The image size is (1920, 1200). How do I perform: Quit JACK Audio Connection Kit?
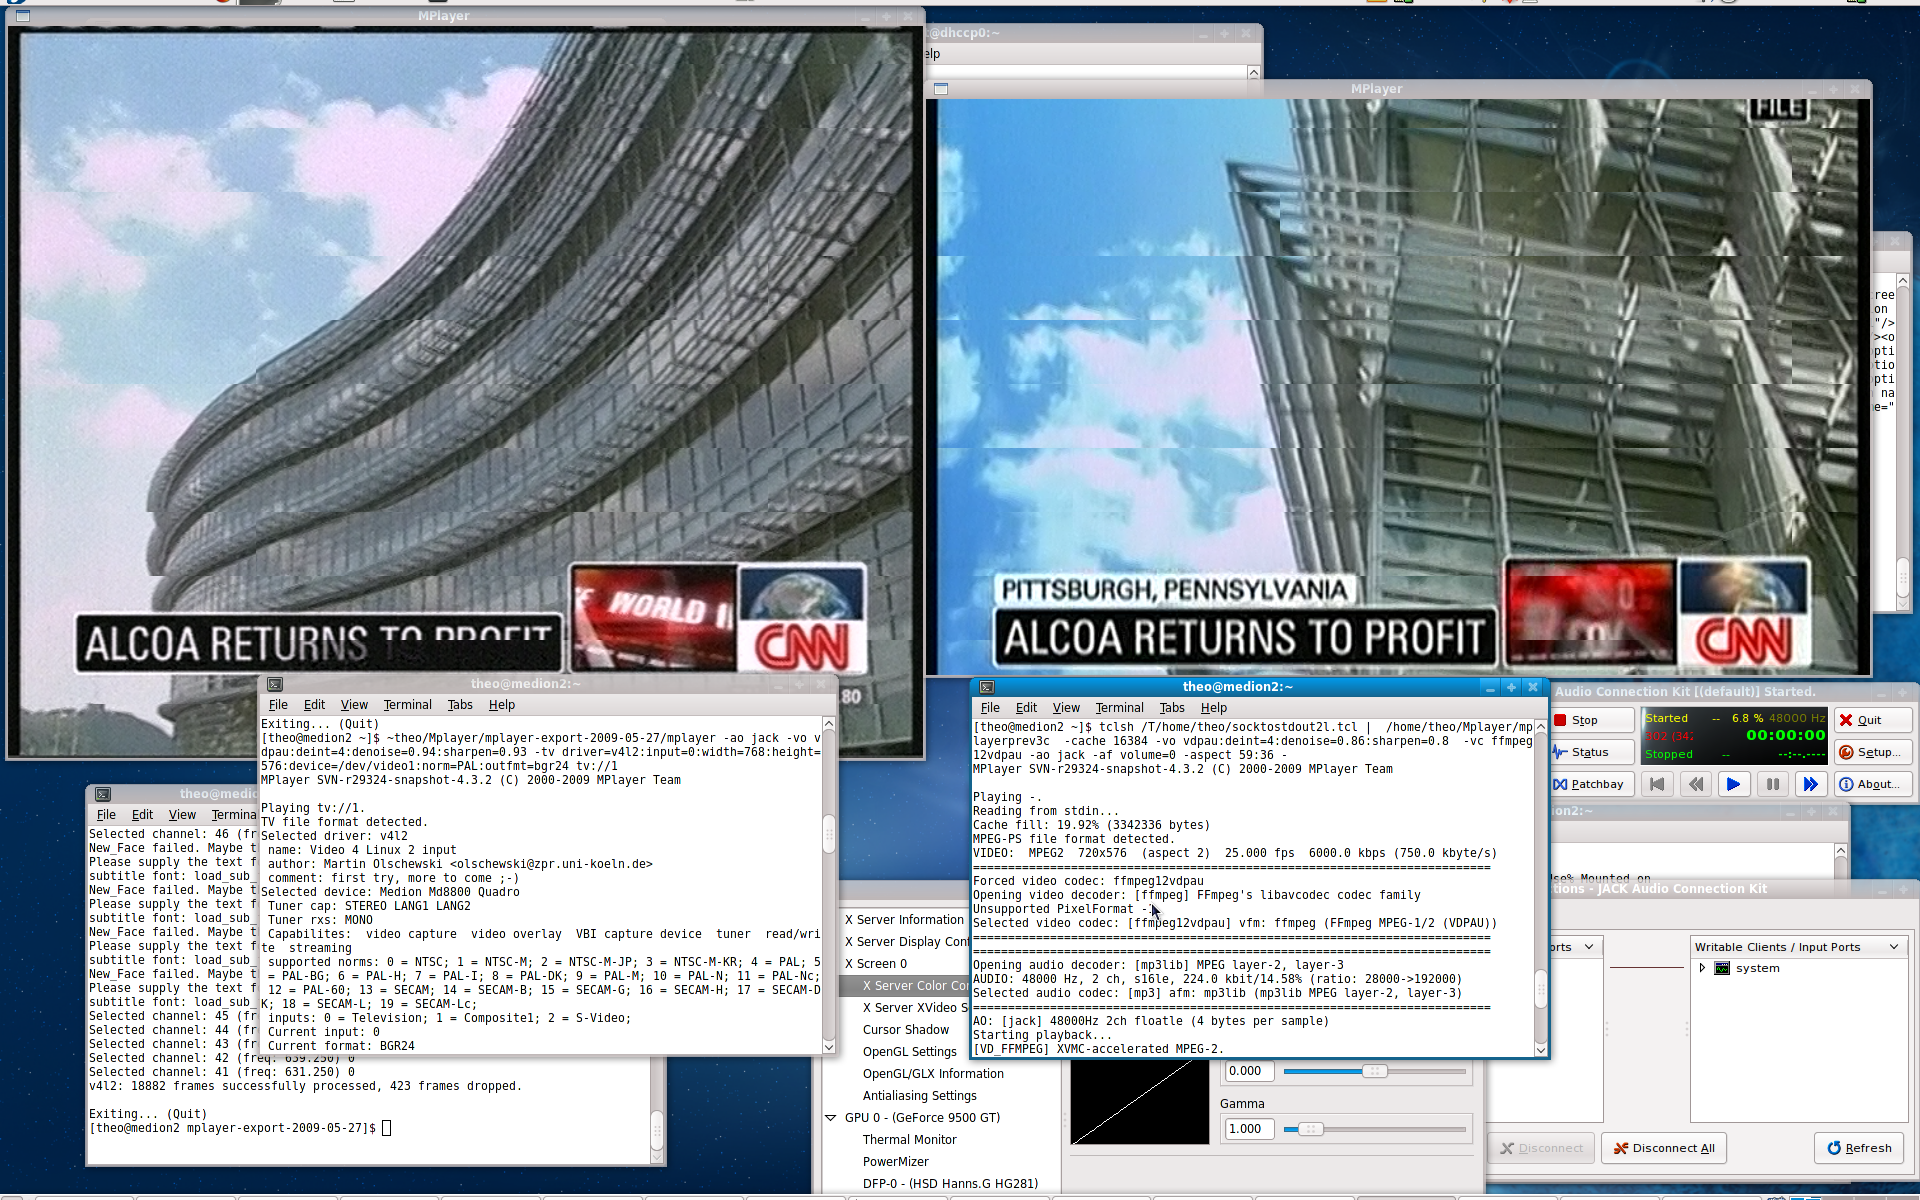coord(1874,720)
